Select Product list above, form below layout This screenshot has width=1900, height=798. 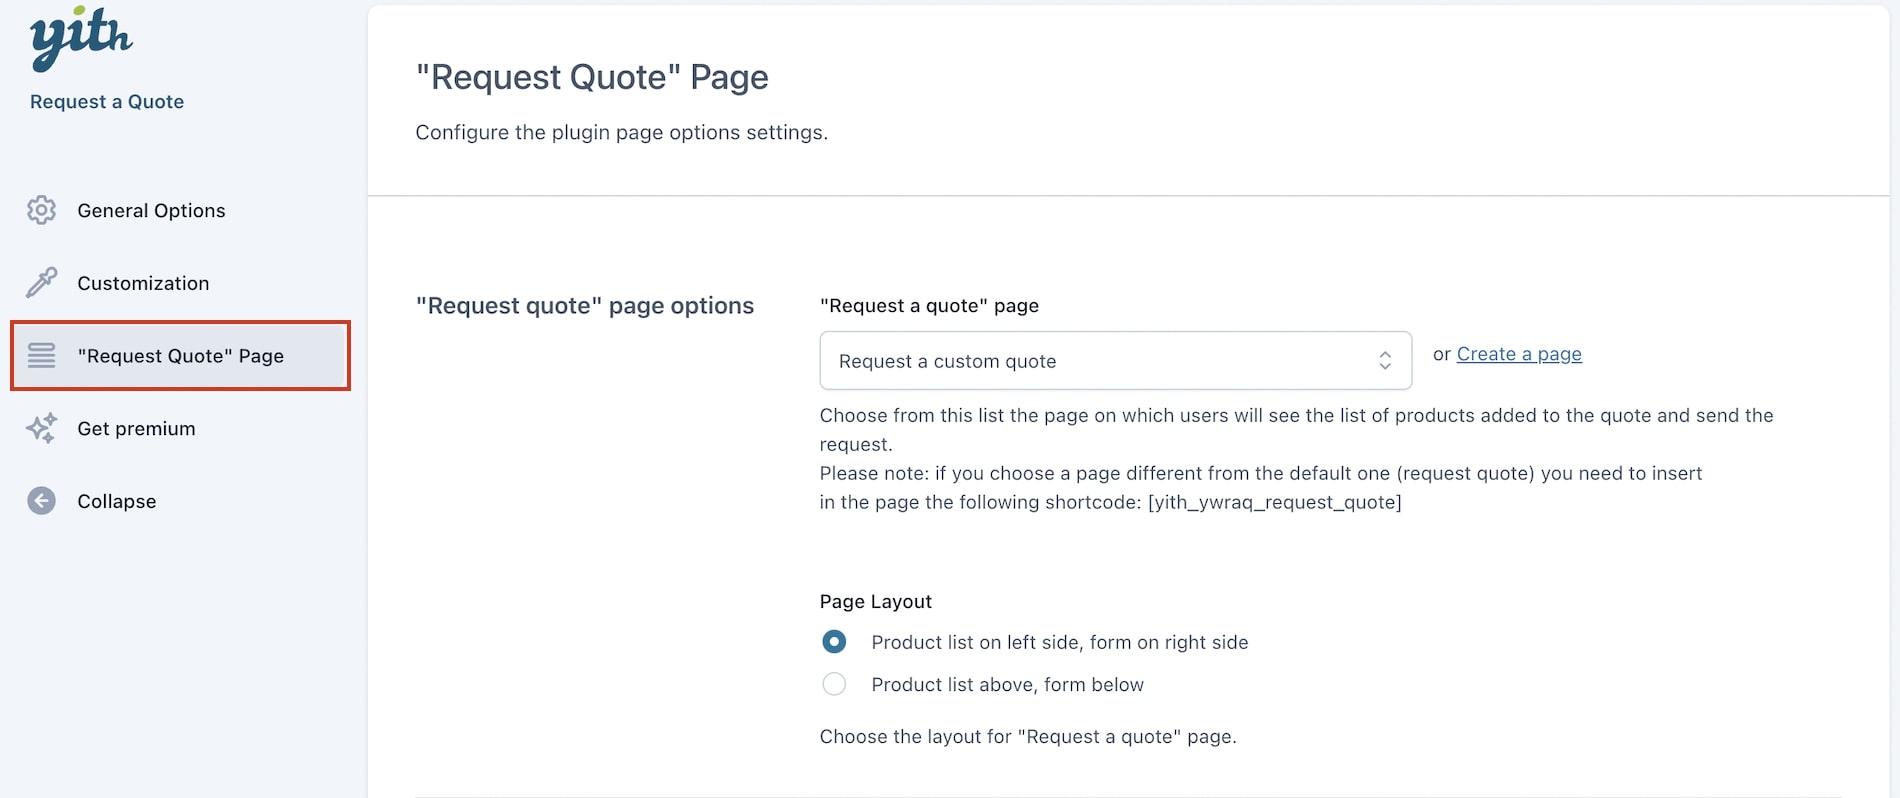[x=834, y=684]
